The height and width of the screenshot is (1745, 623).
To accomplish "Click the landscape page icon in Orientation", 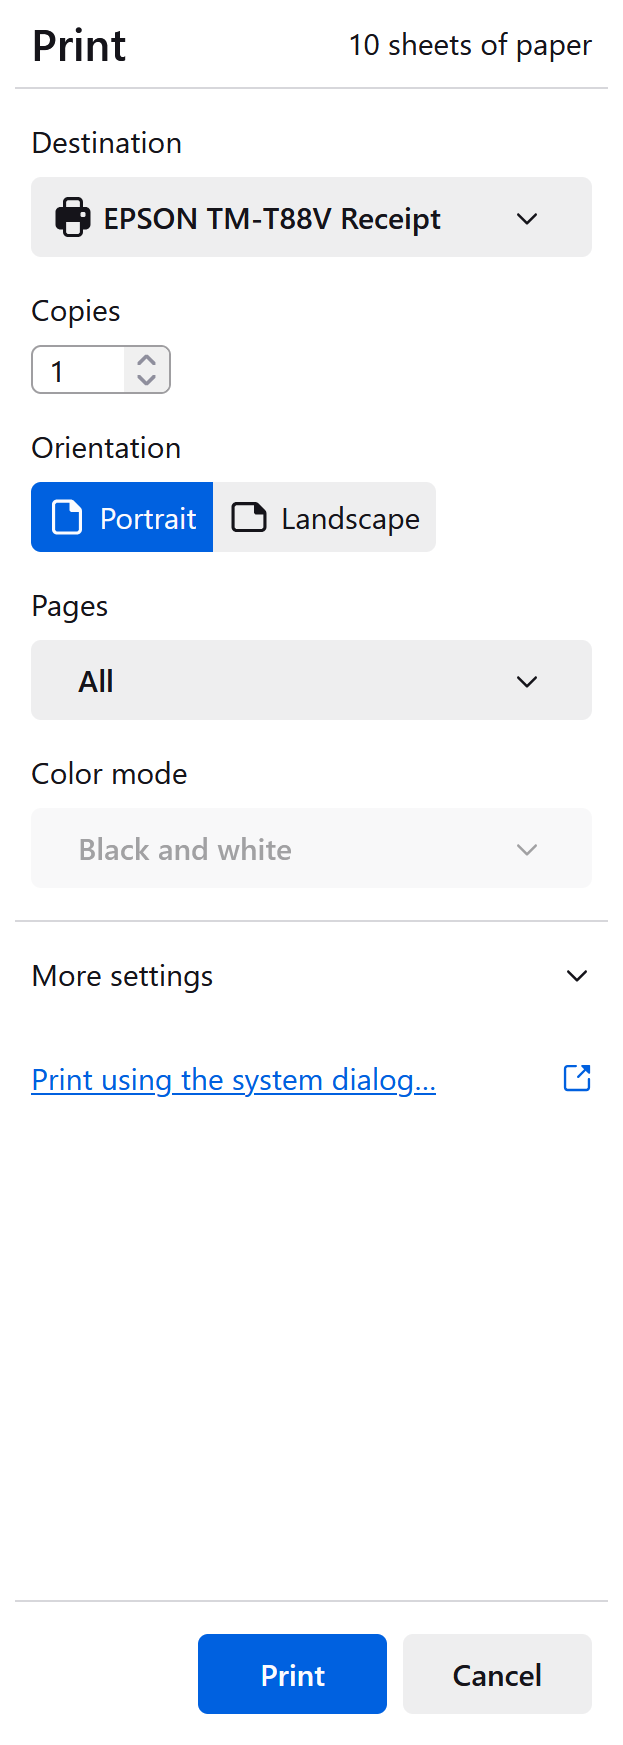I will (x=247, y=517).
